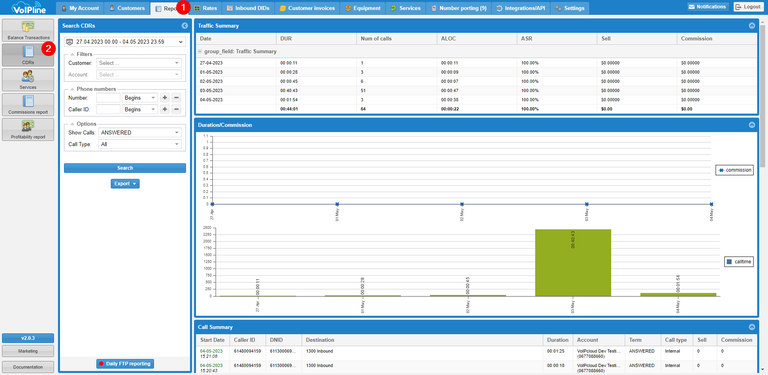Open the Profitability report icon
This screenshot has height=375, width=768.
(28, 129)
